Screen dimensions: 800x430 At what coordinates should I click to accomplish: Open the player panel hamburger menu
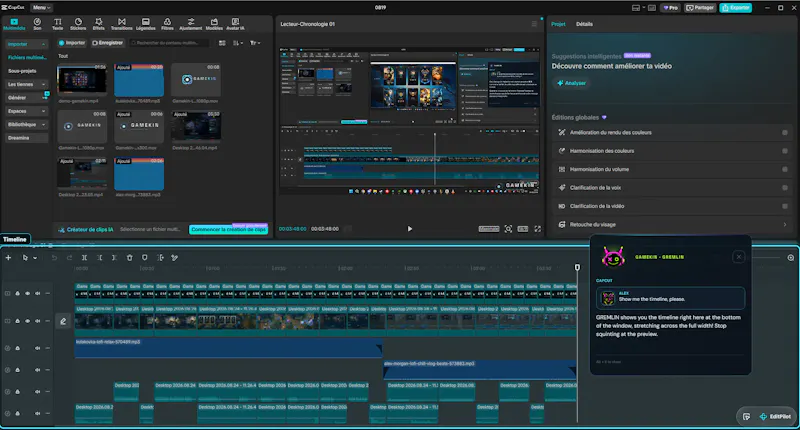(534, 24)
